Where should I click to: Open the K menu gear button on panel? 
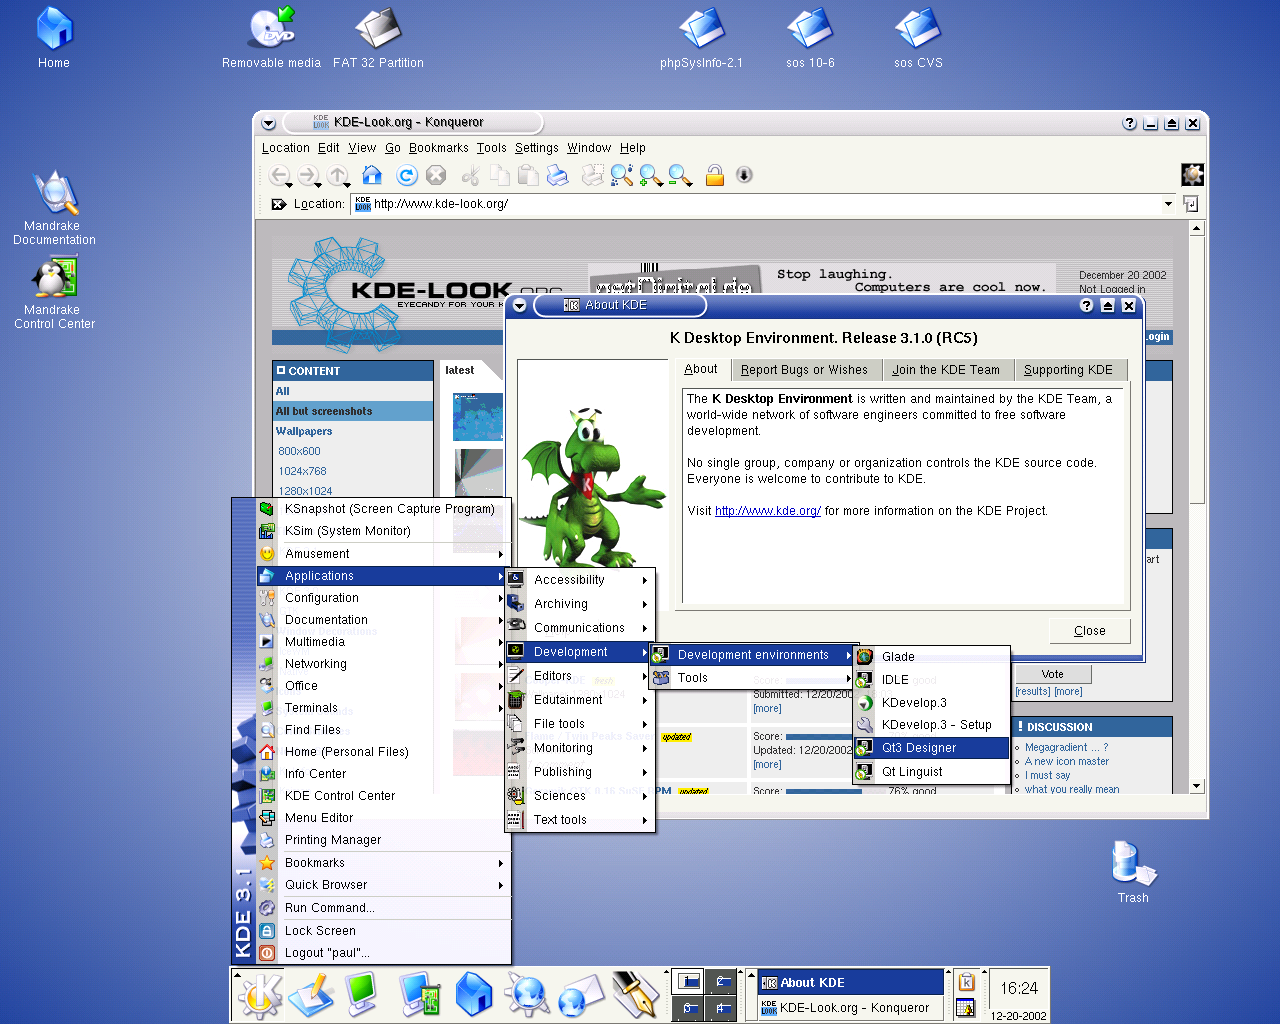click(260, 995)
